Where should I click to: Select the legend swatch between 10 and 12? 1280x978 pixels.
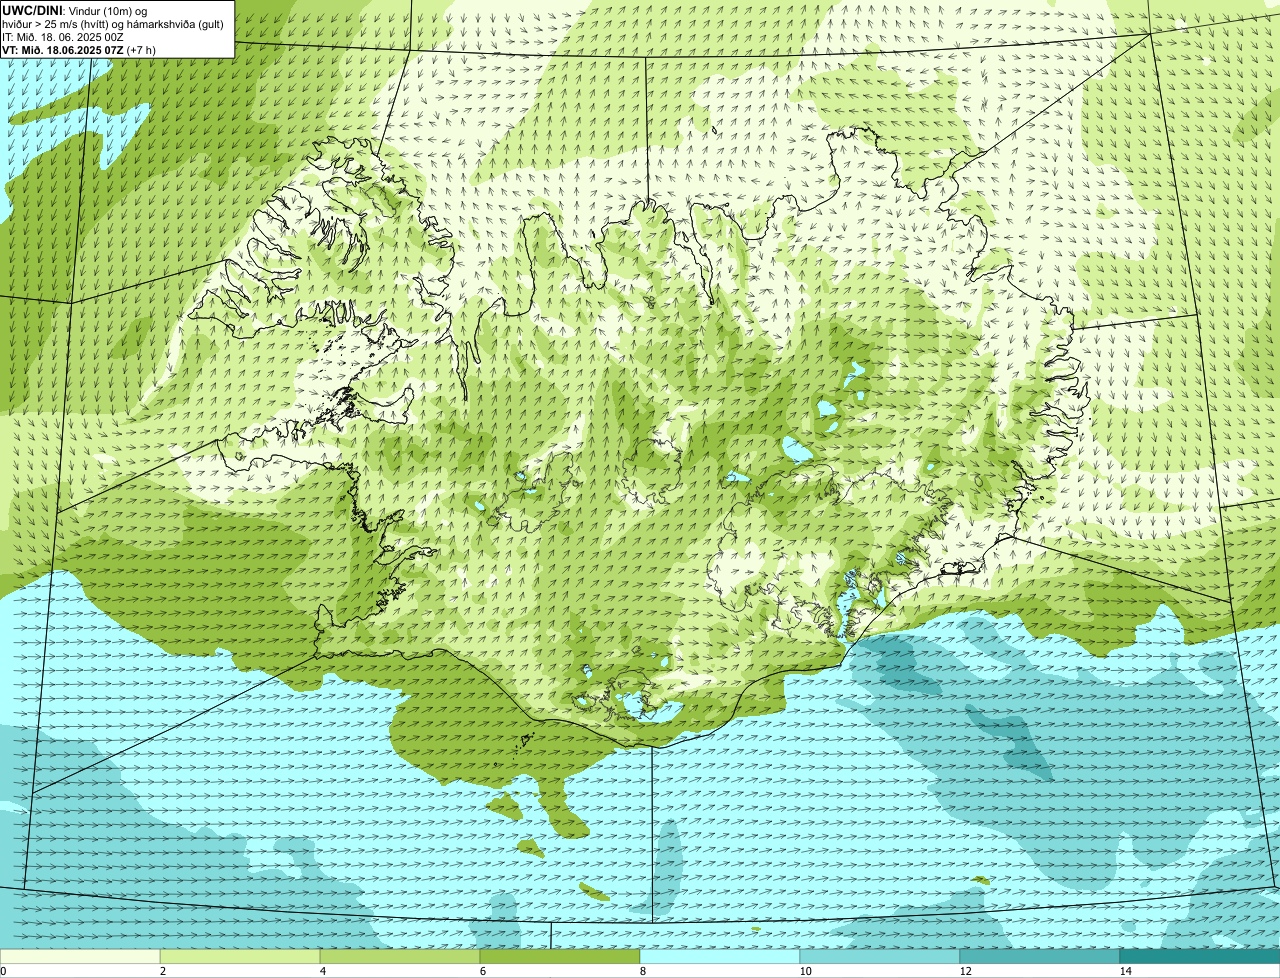click(x=880, y=956)
